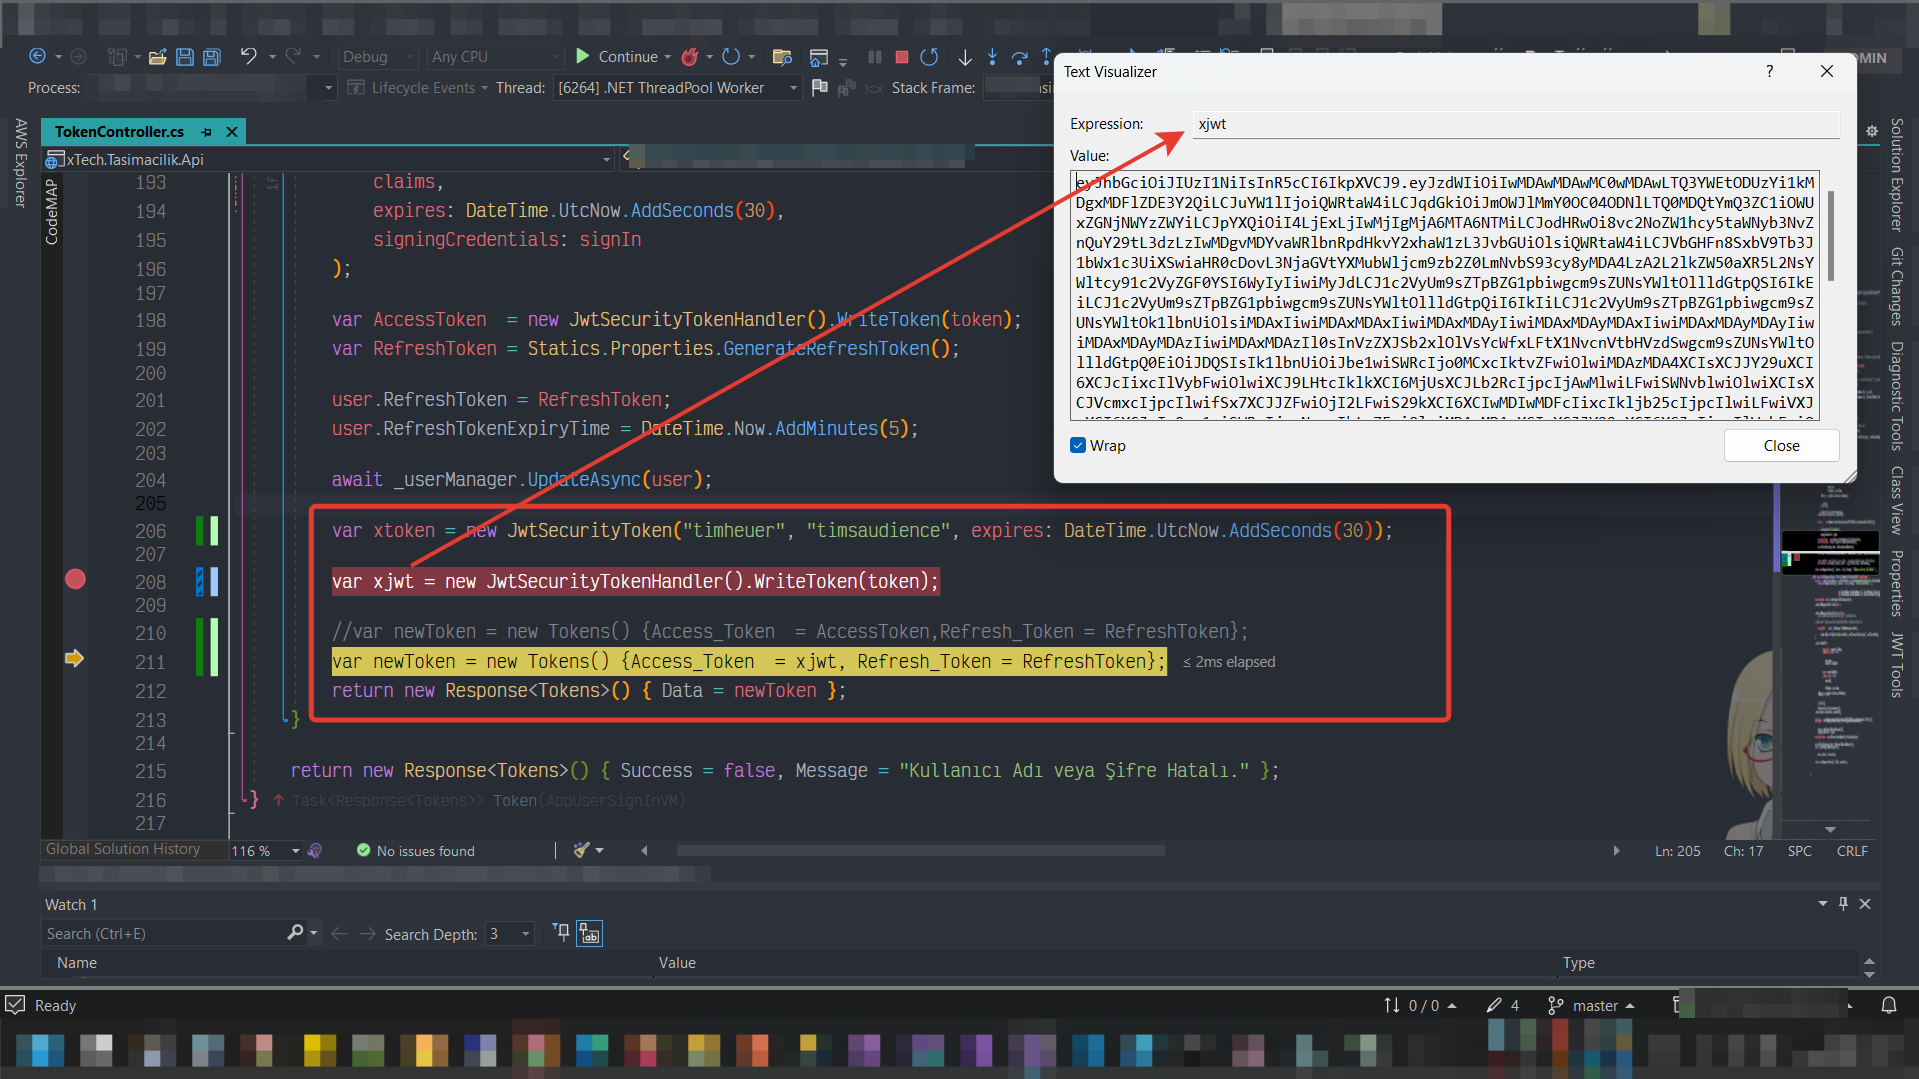
Task: Uncheck the Wrap checkbox
Action: click(x=1078, y=445)
